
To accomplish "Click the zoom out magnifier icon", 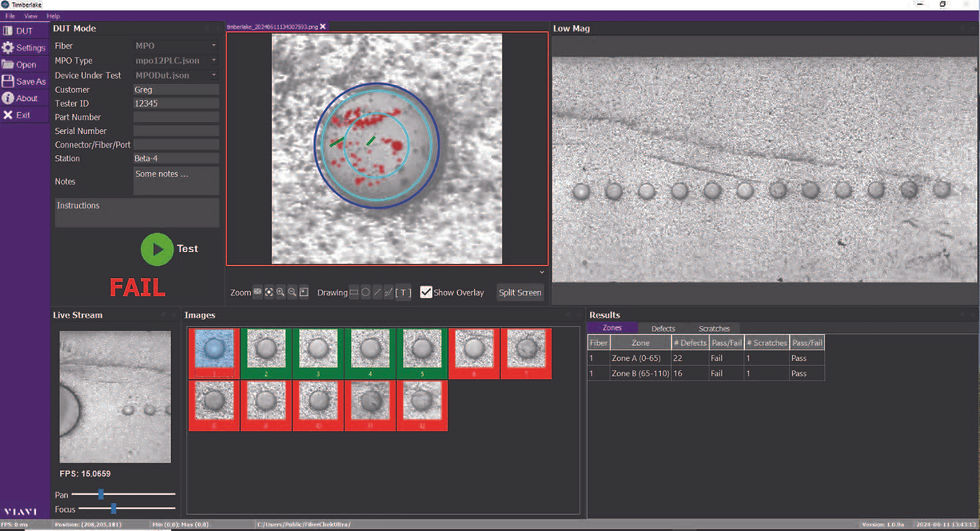I will coord(292,293).
